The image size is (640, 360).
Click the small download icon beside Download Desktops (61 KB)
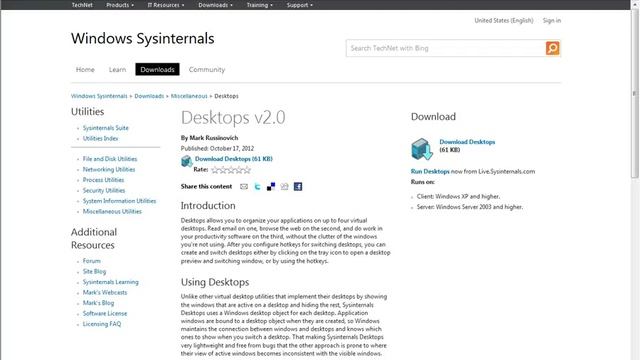187,161
